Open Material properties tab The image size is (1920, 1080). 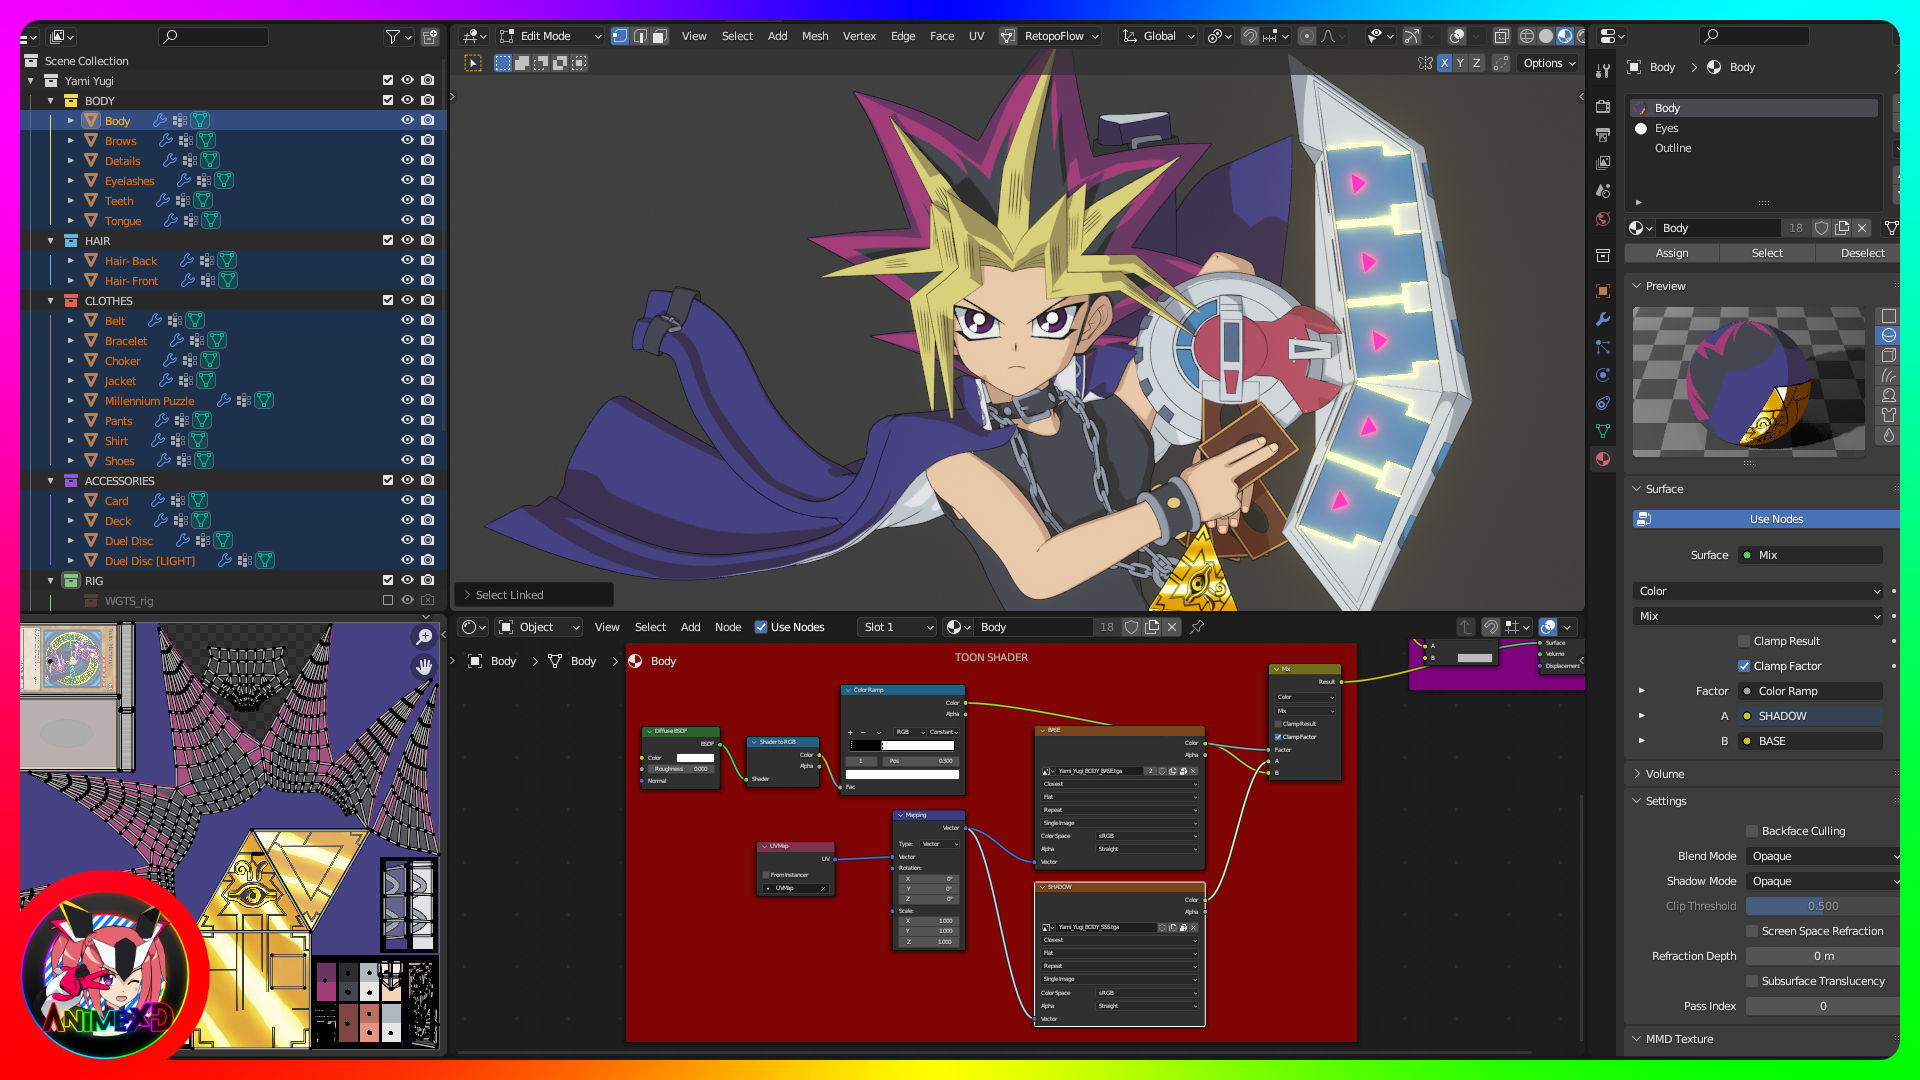1603,459
